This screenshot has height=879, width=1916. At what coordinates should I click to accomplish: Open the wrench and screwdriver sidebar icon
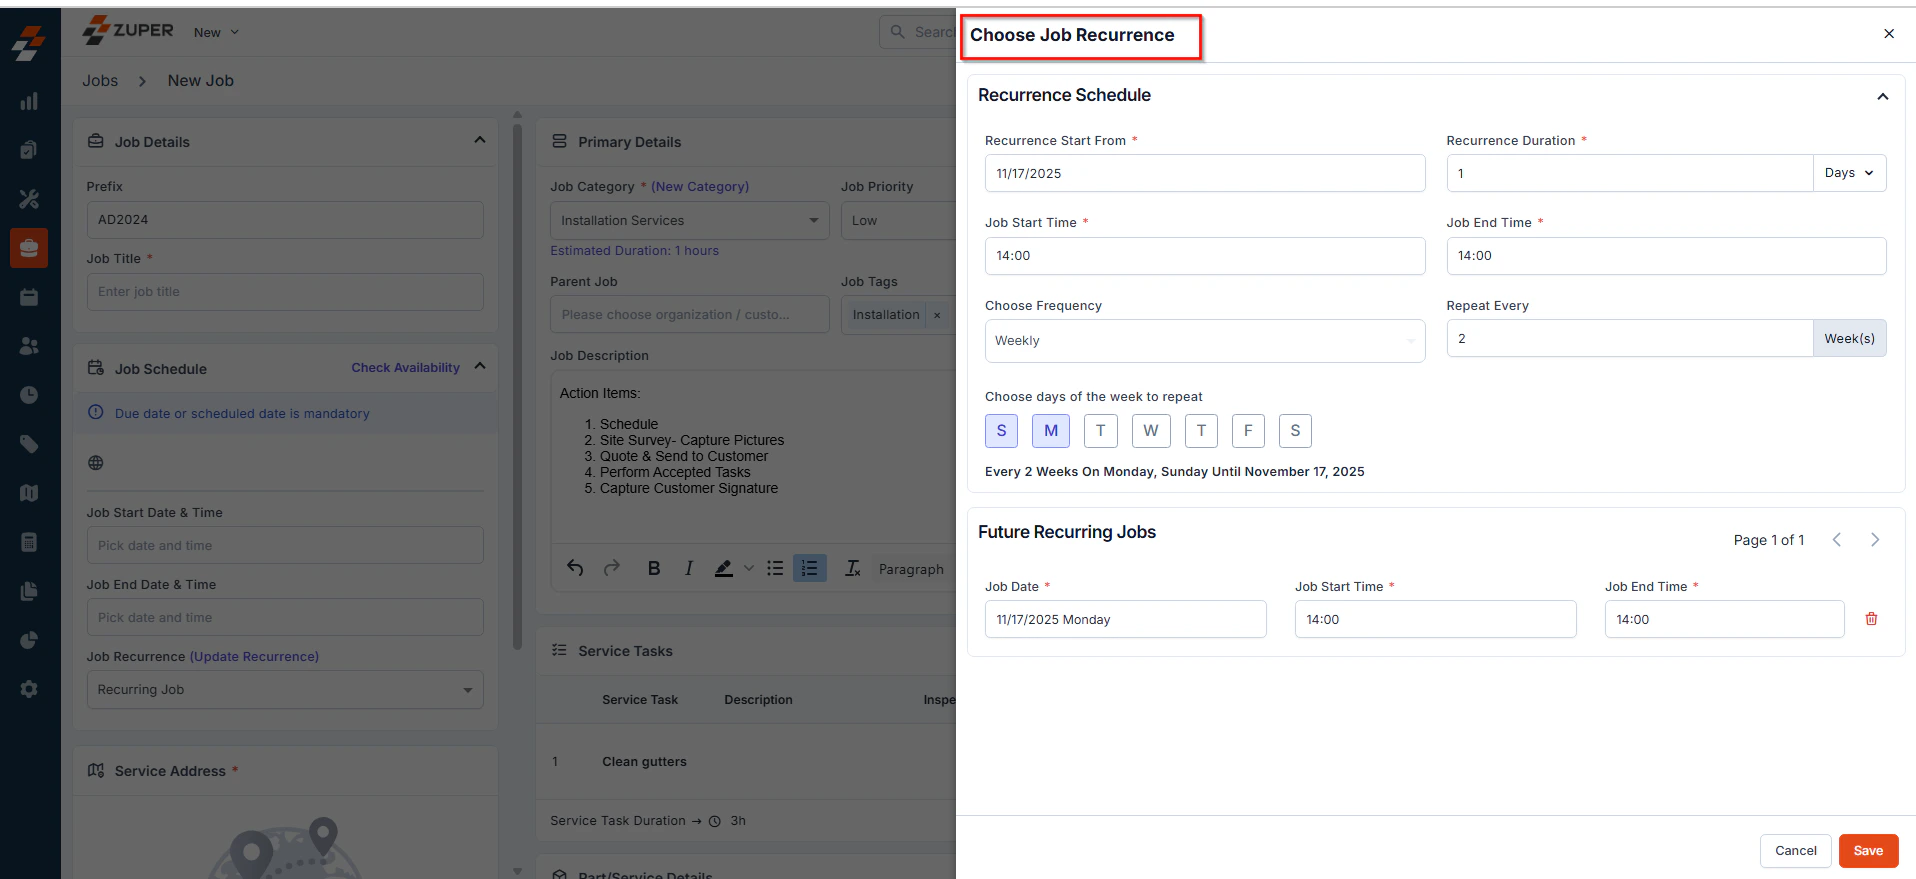pos(29,199)
